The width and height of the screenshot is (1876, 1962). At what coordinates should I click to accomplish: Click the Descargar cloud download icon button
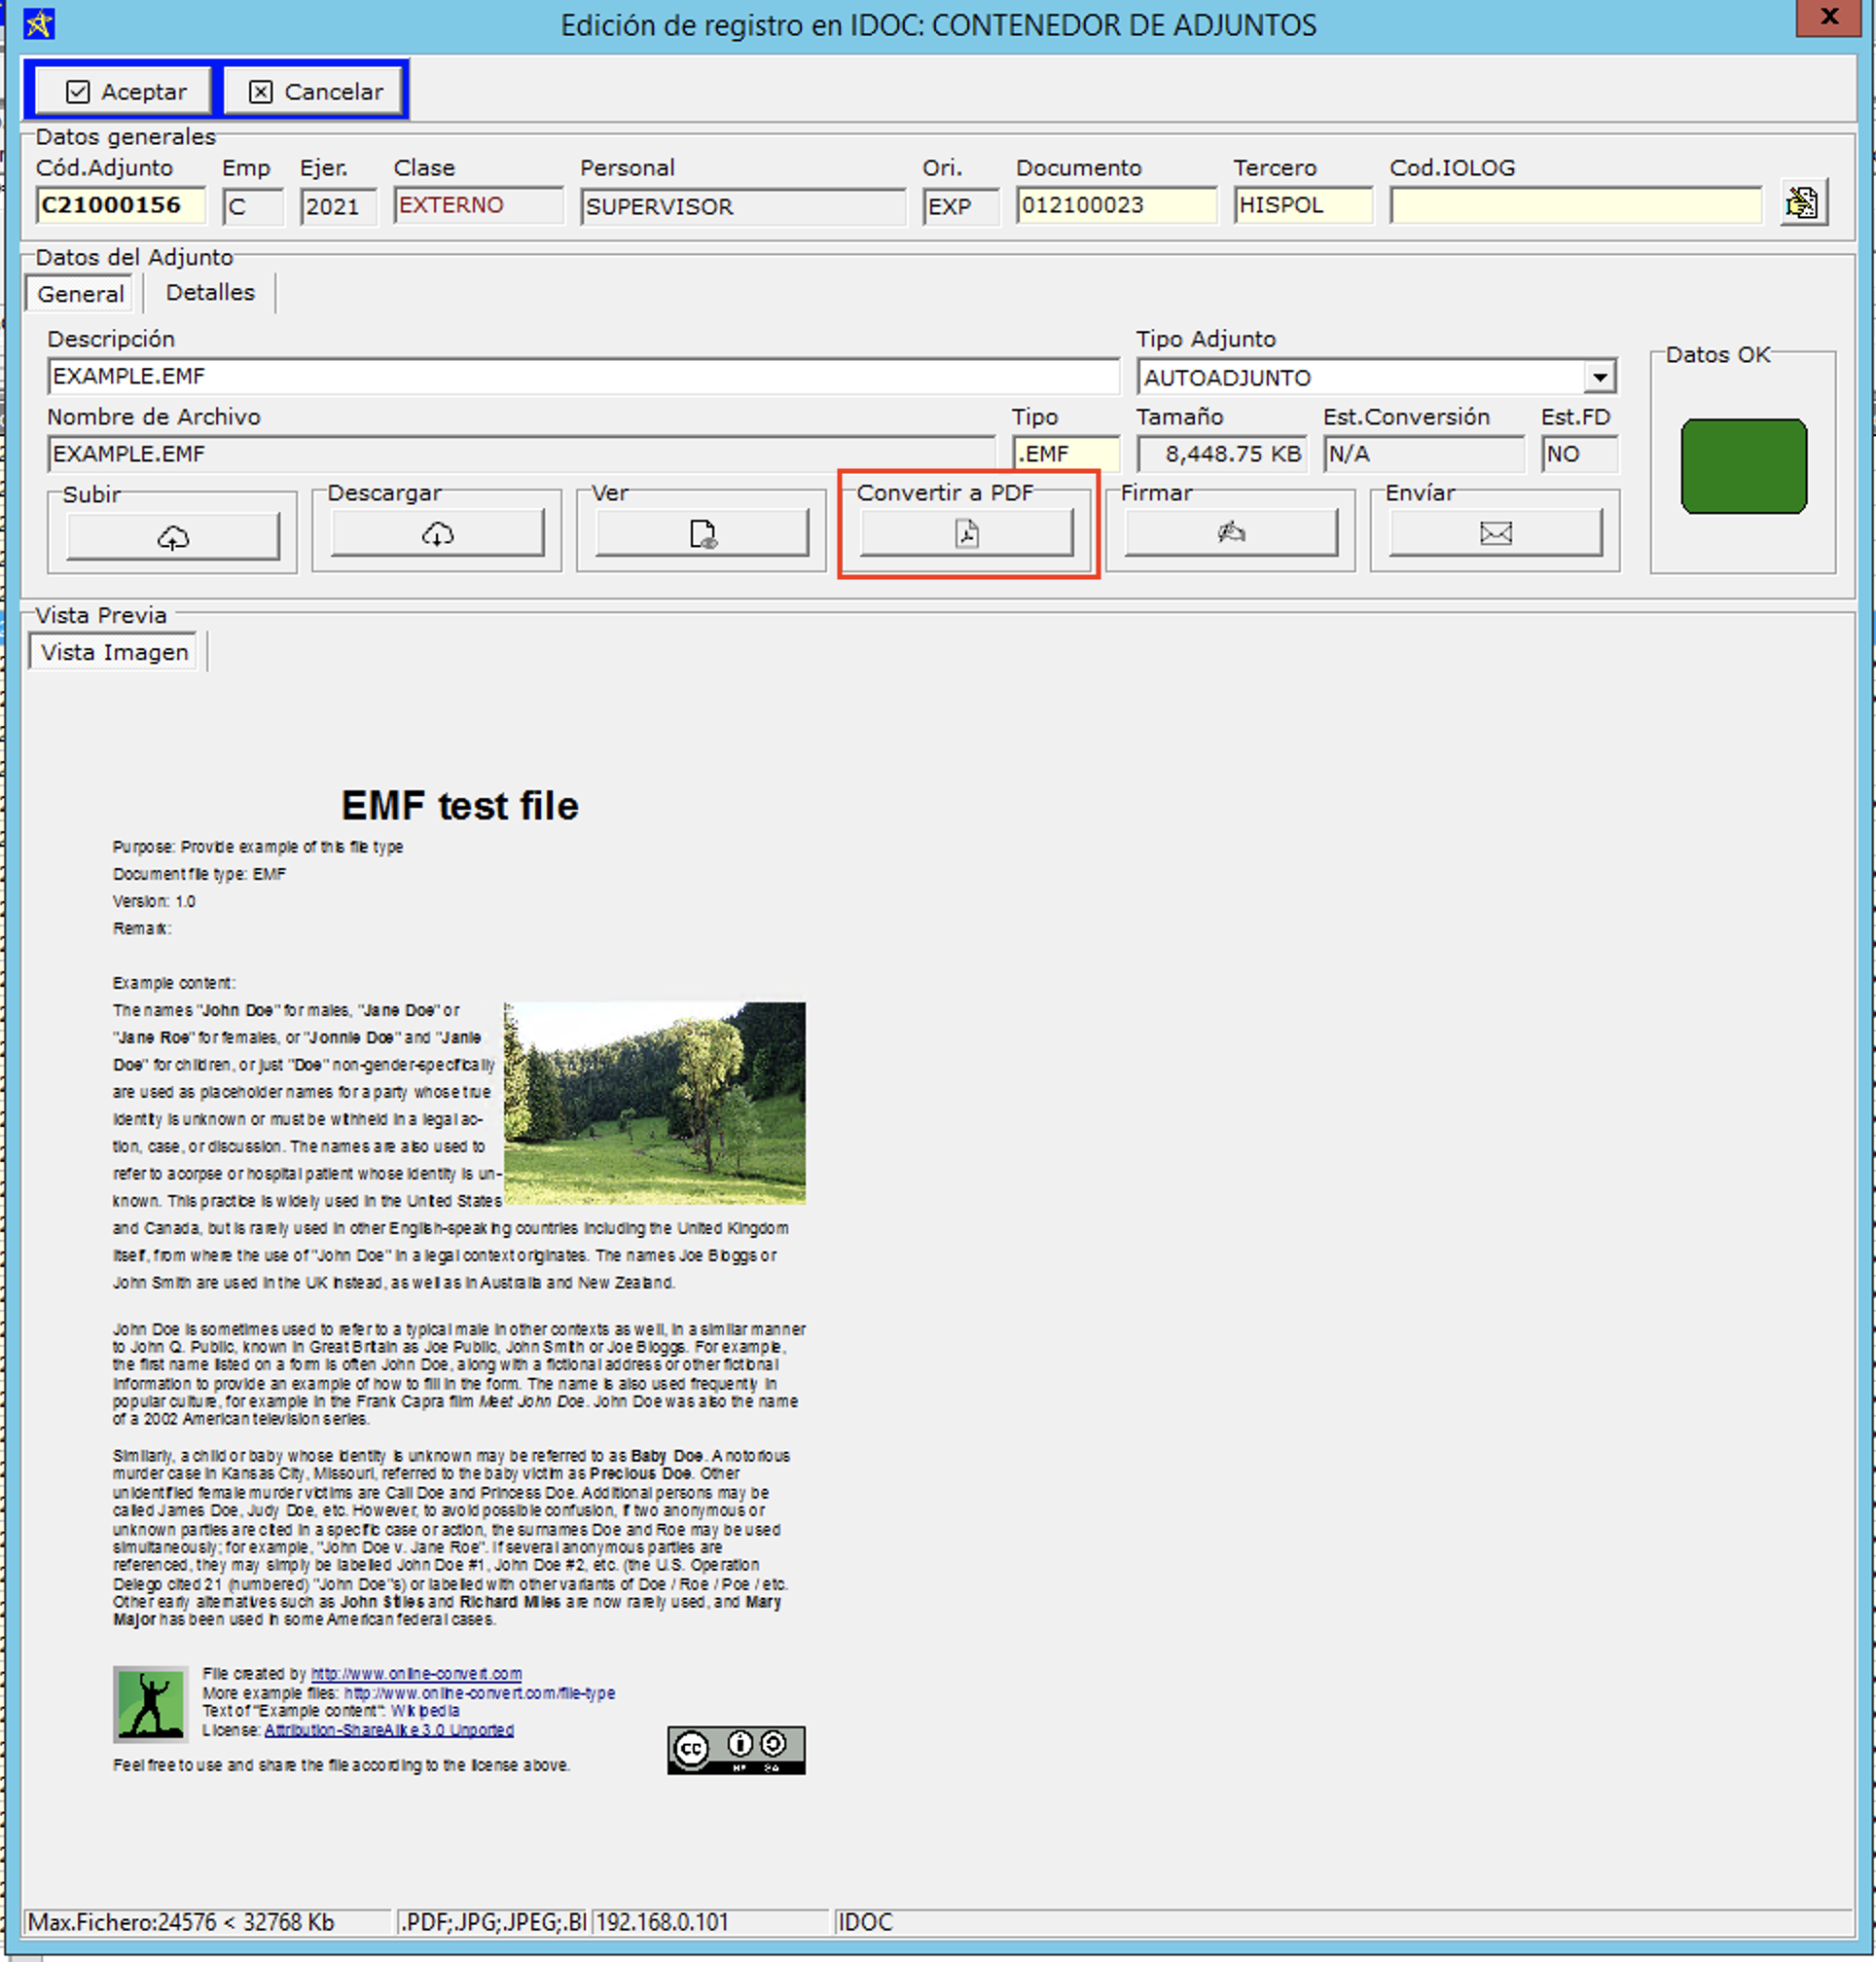coord(437,534)
